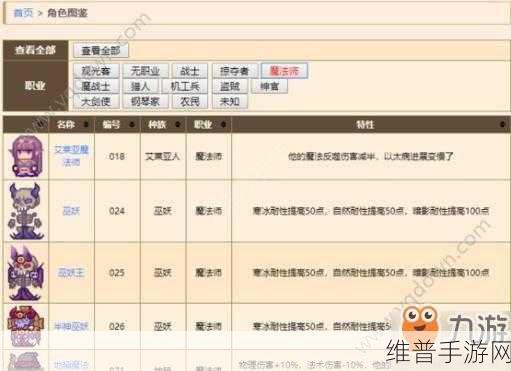
Task: Click the sort arrow in the portrait column header
Action: point(40,125)
